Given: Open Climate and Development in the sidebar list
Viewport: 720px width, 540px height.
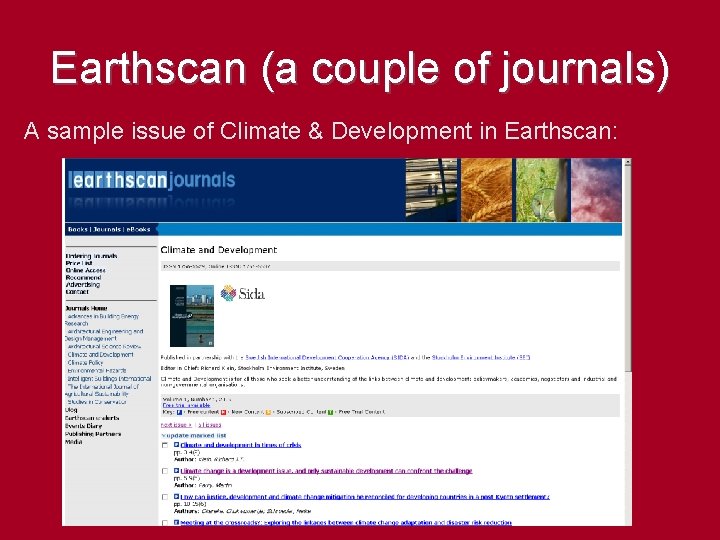Looking at the screenshot, I should click(101, 354).
